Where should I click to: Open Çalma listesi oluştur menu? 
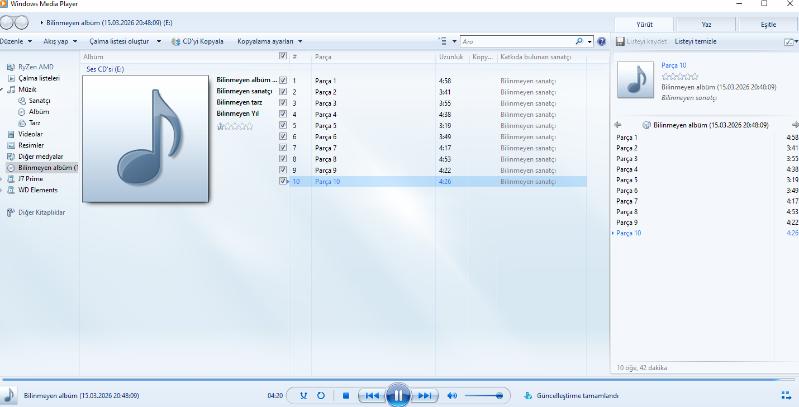coord(125,41)
